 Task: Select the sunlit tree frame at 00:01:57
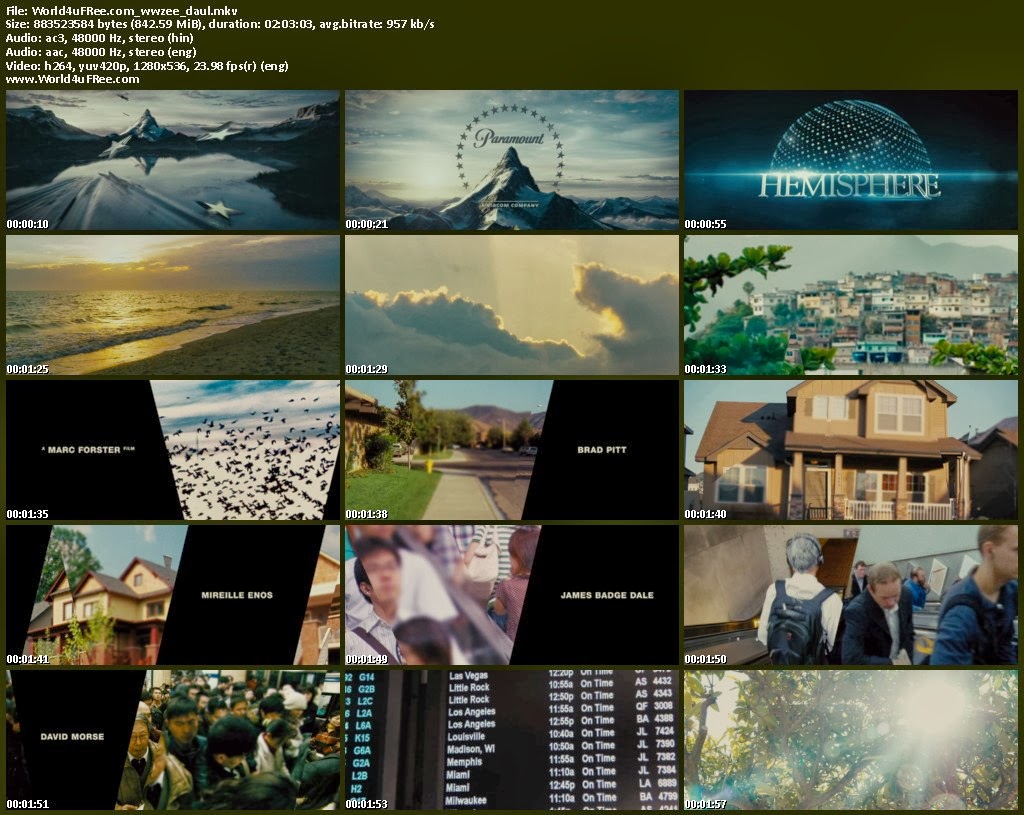click(851, 740)
